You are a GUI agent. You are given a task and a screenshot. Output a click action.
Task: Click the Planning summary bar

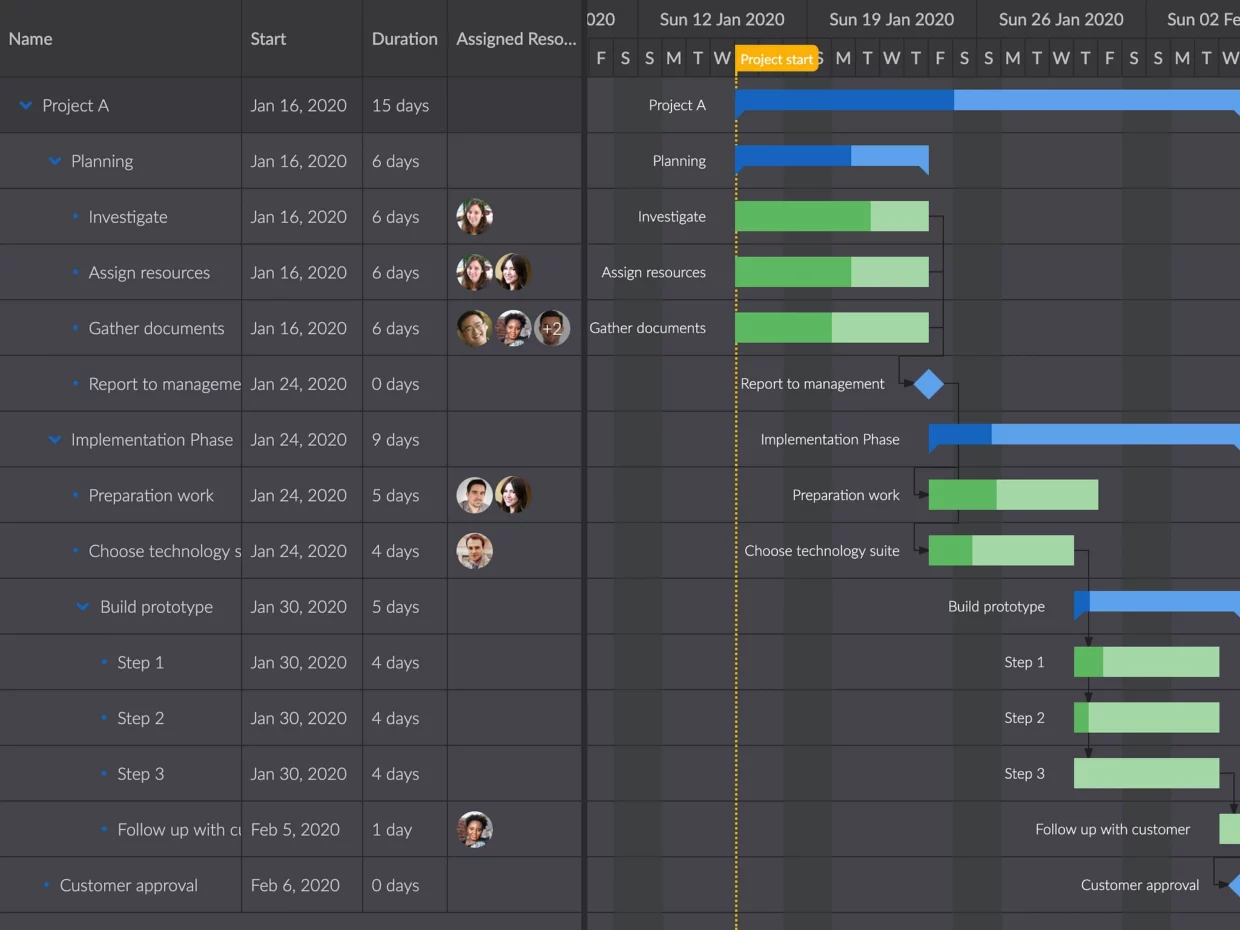pos(832,156)
